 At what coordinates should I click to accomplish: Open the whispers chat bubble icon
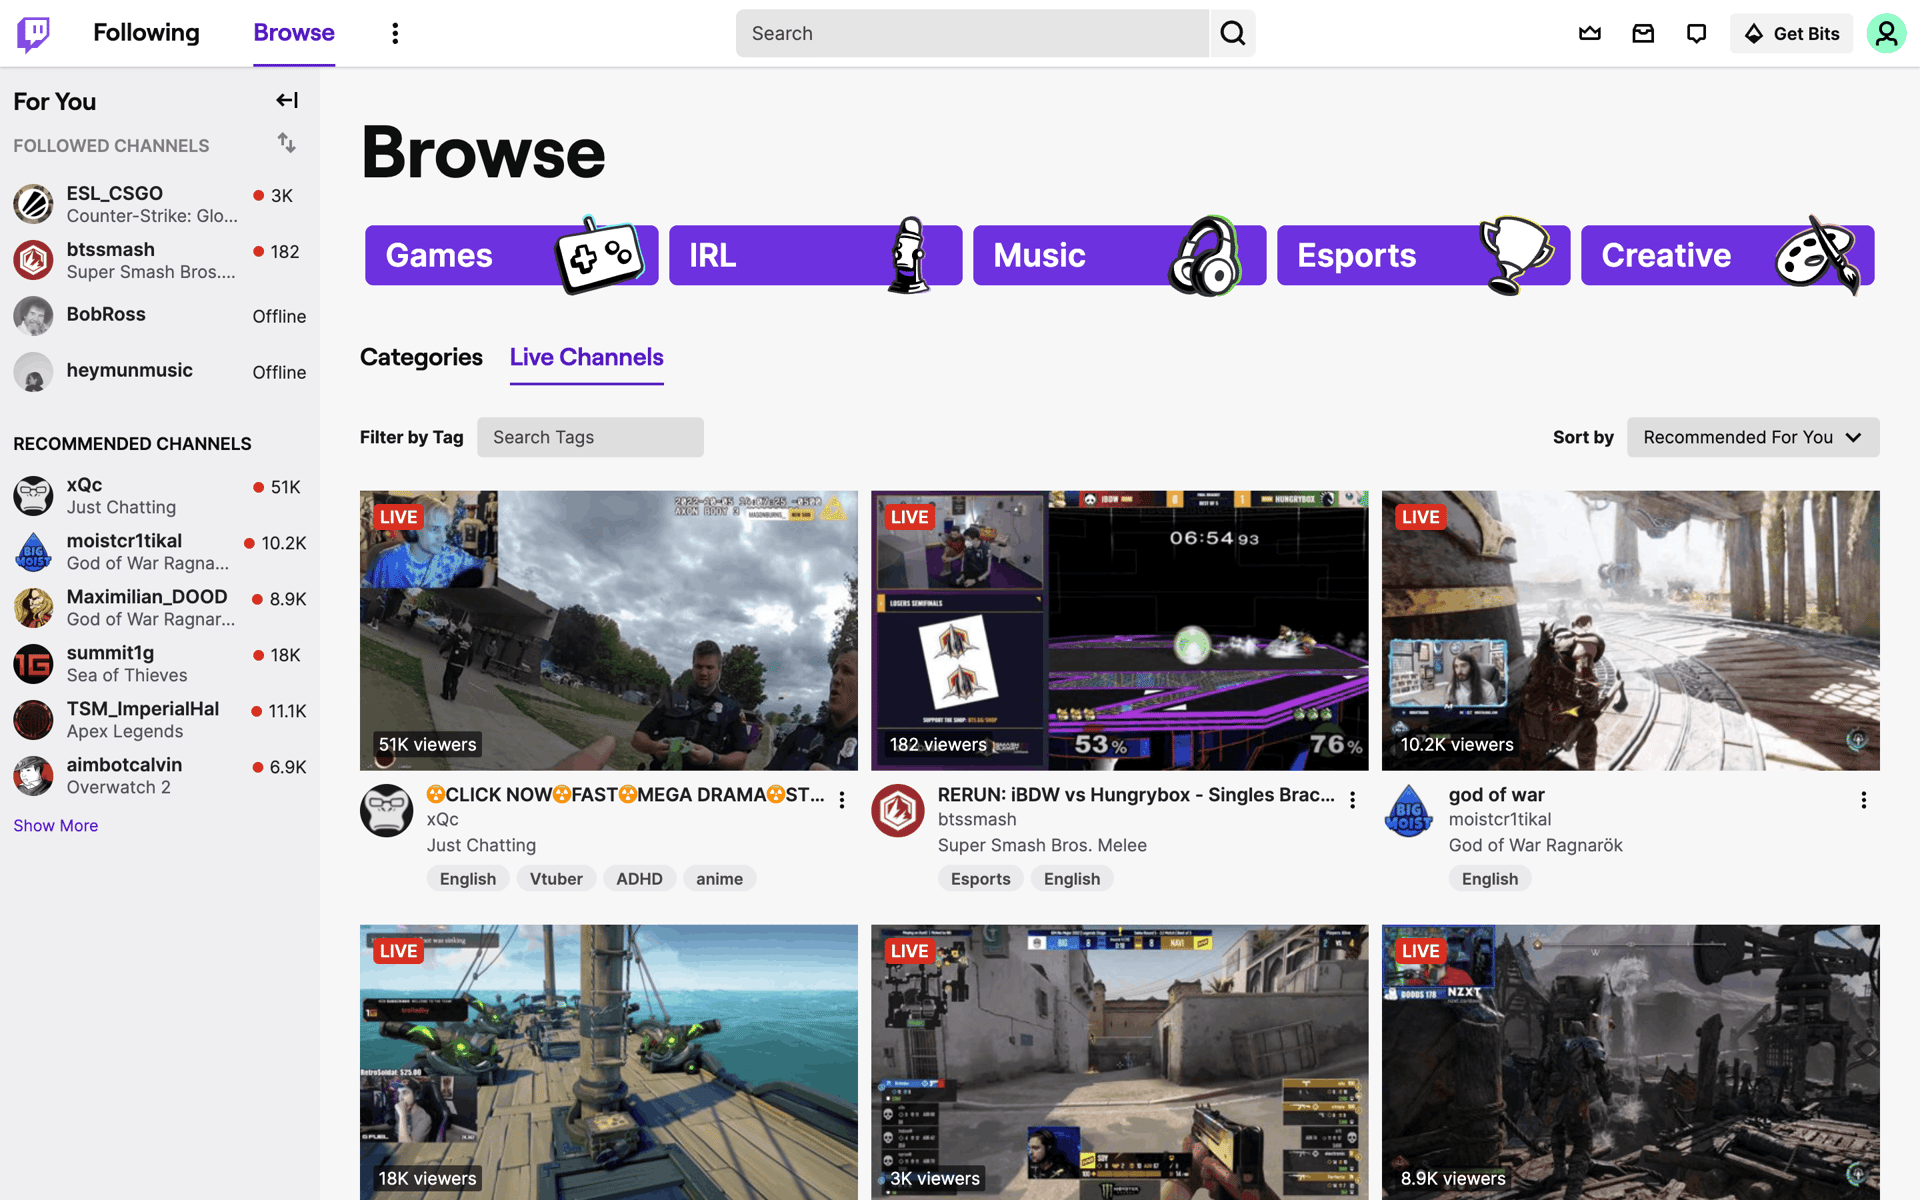[1696, 34]
